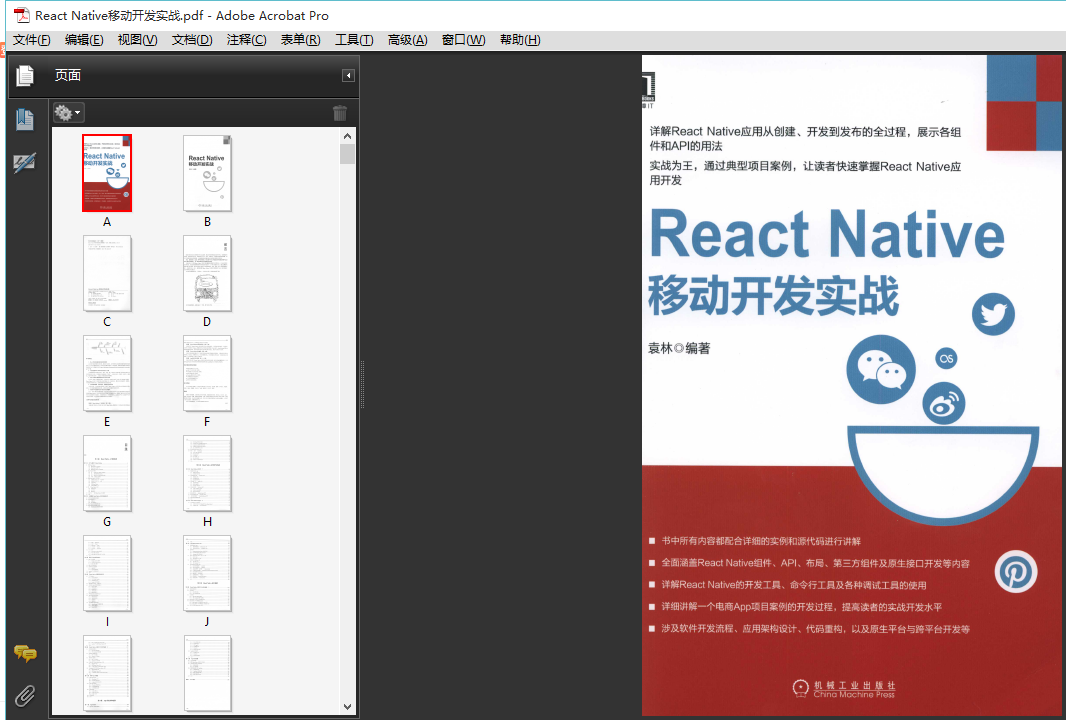Click the scroll up arrow in thumbnails list
This screenshot has width=1066, height=720.
pos(347,136)
